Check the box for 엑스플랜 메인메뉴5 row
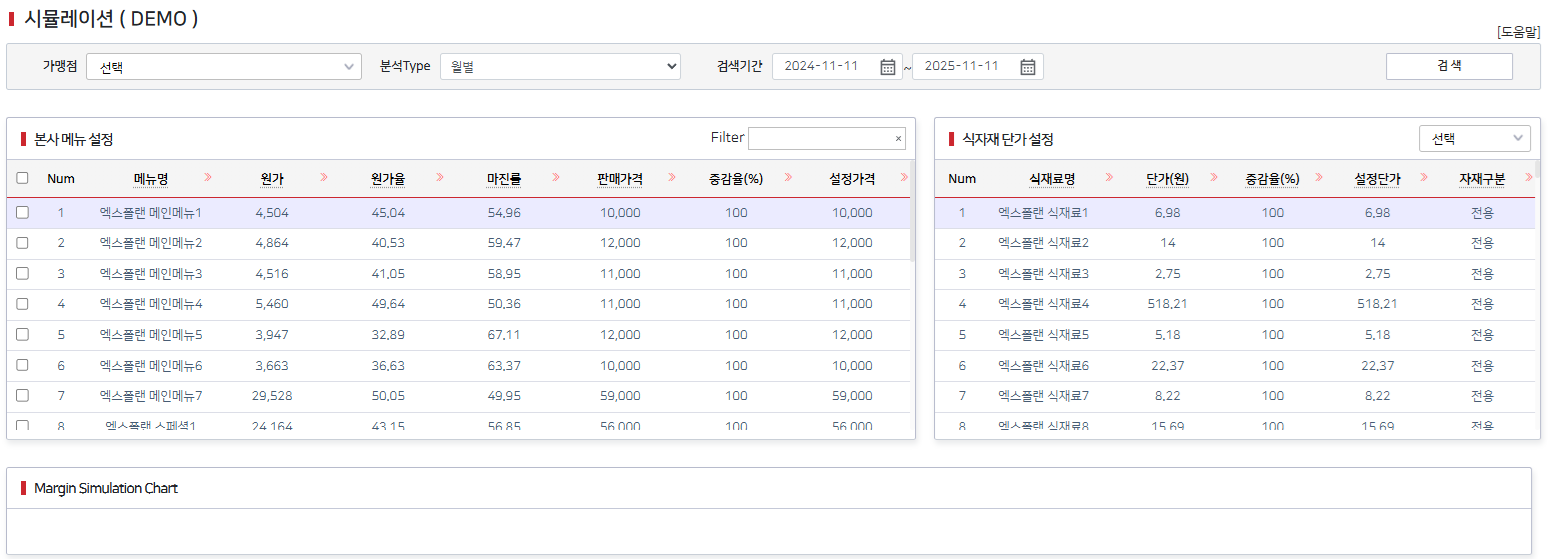Screen dimensions: 1550x559 click(22, 335)
